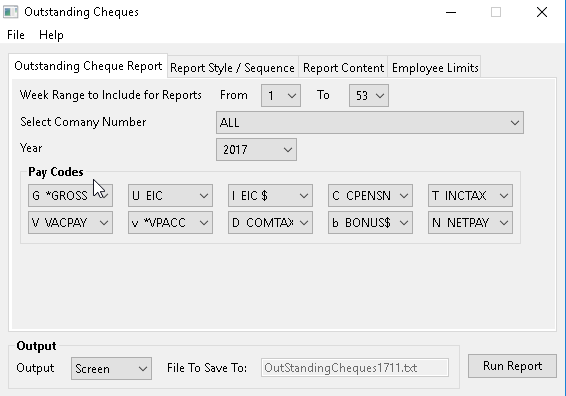This screenshot has width=566, height=396.
Task: Open the Select Company Number dropdown
Action: click(x=370, y=123)
